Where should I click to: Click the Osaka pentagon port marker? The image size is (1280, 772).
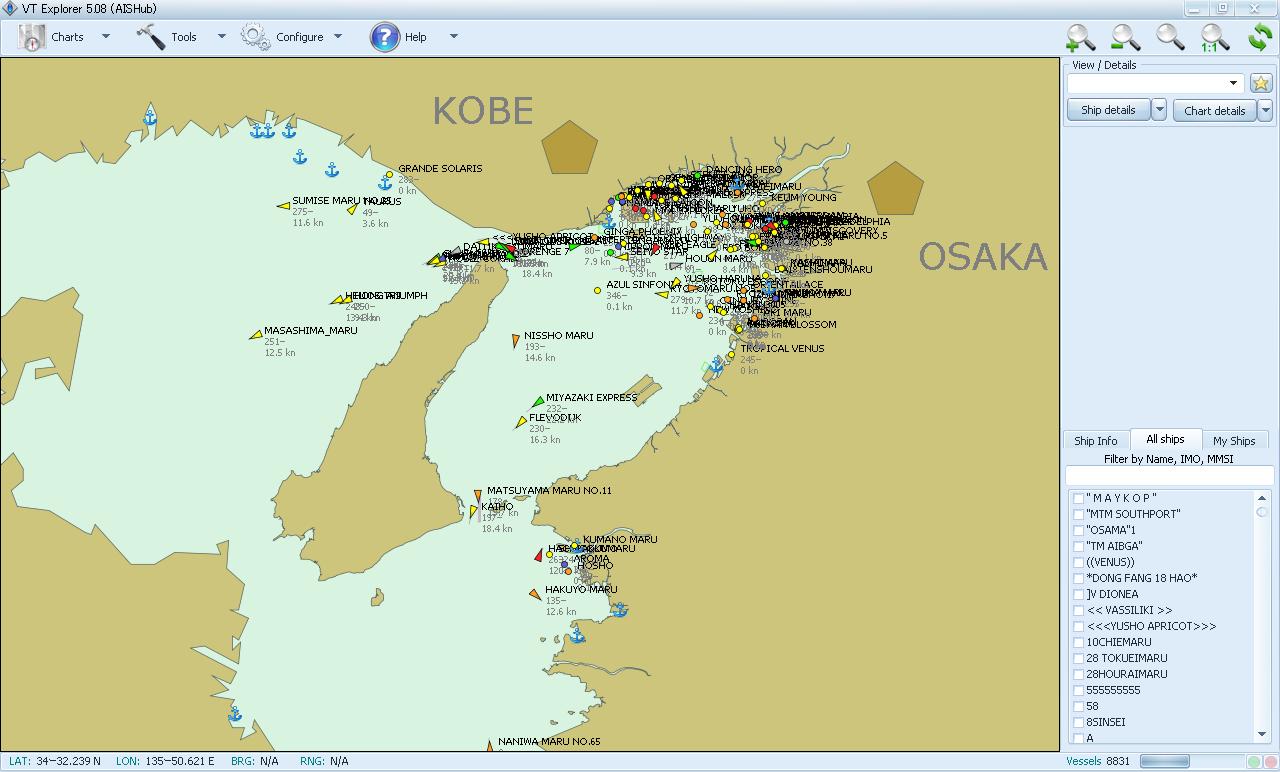point(895,188)
